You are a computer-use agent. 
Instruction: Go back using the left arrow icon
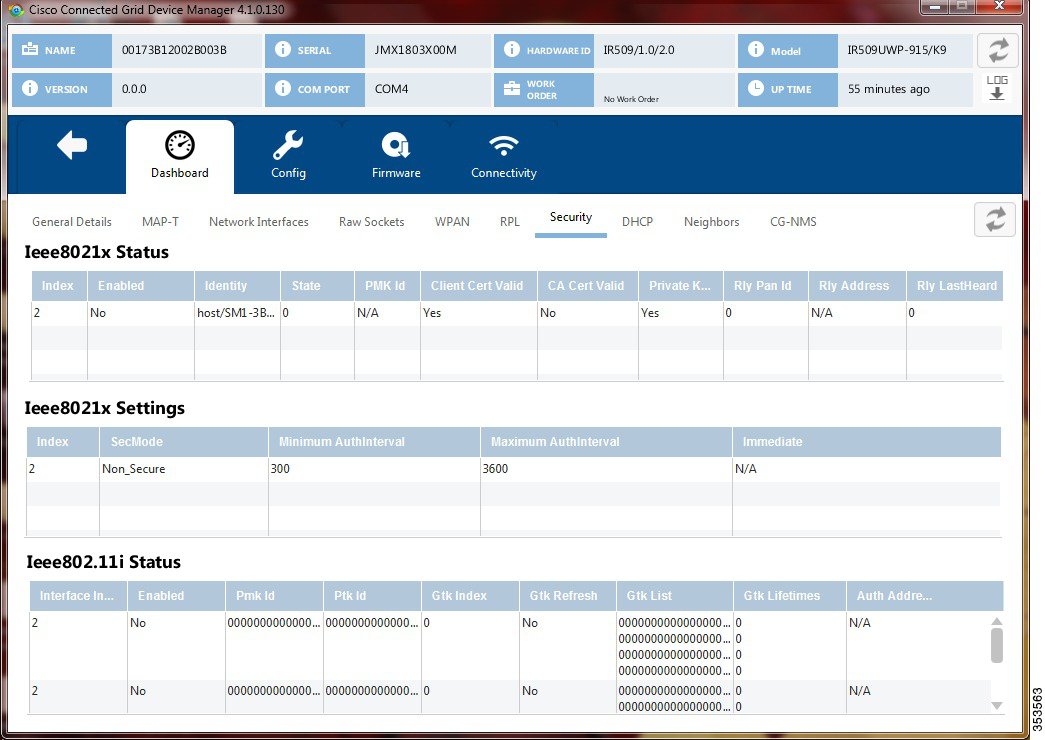(x=72, y=145)
